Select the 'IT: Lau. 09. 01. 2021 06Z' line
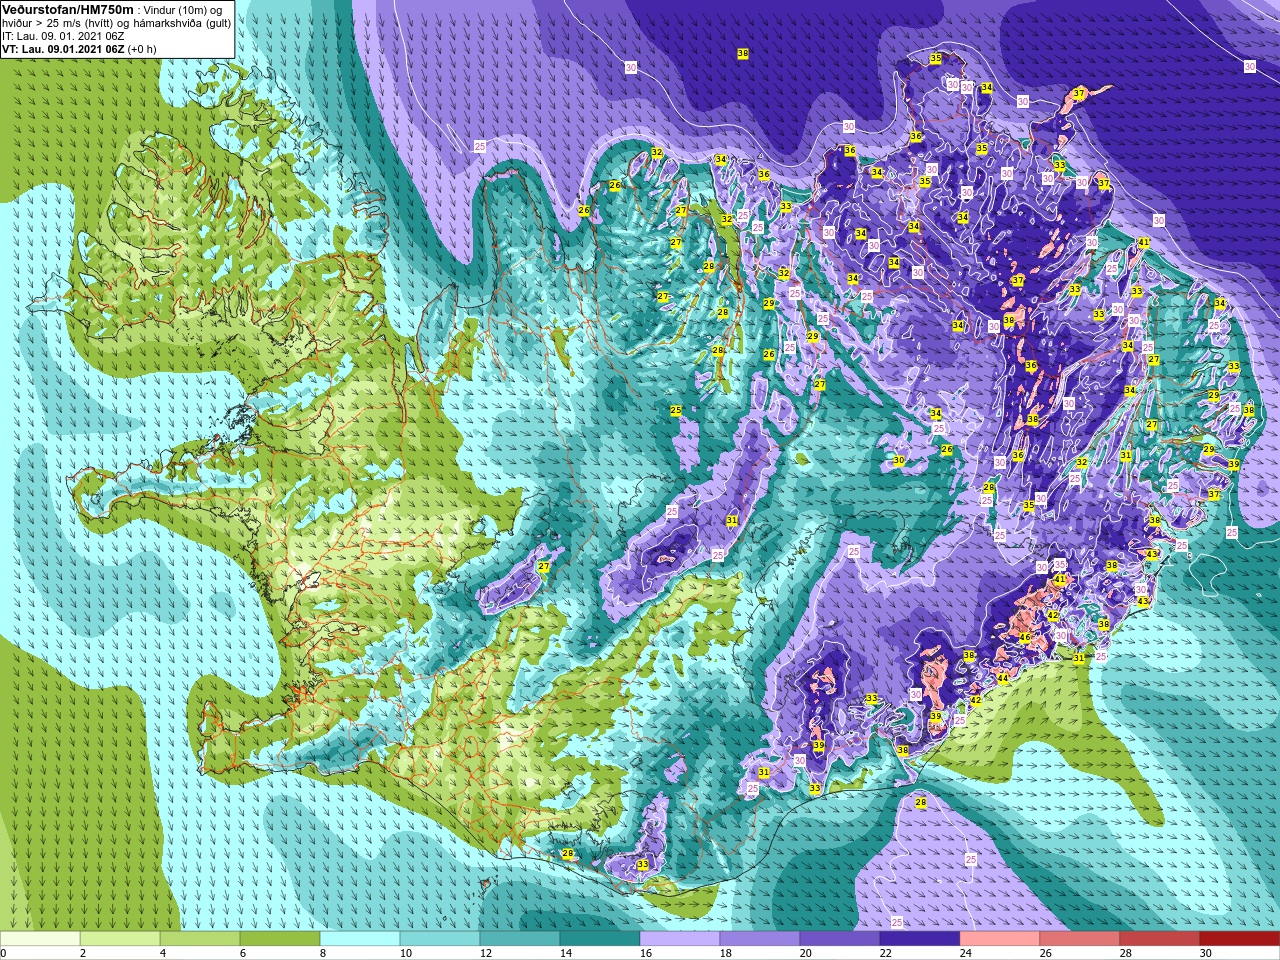The image size is (1280, 960). pyautogui.click(x=63, y=35)
